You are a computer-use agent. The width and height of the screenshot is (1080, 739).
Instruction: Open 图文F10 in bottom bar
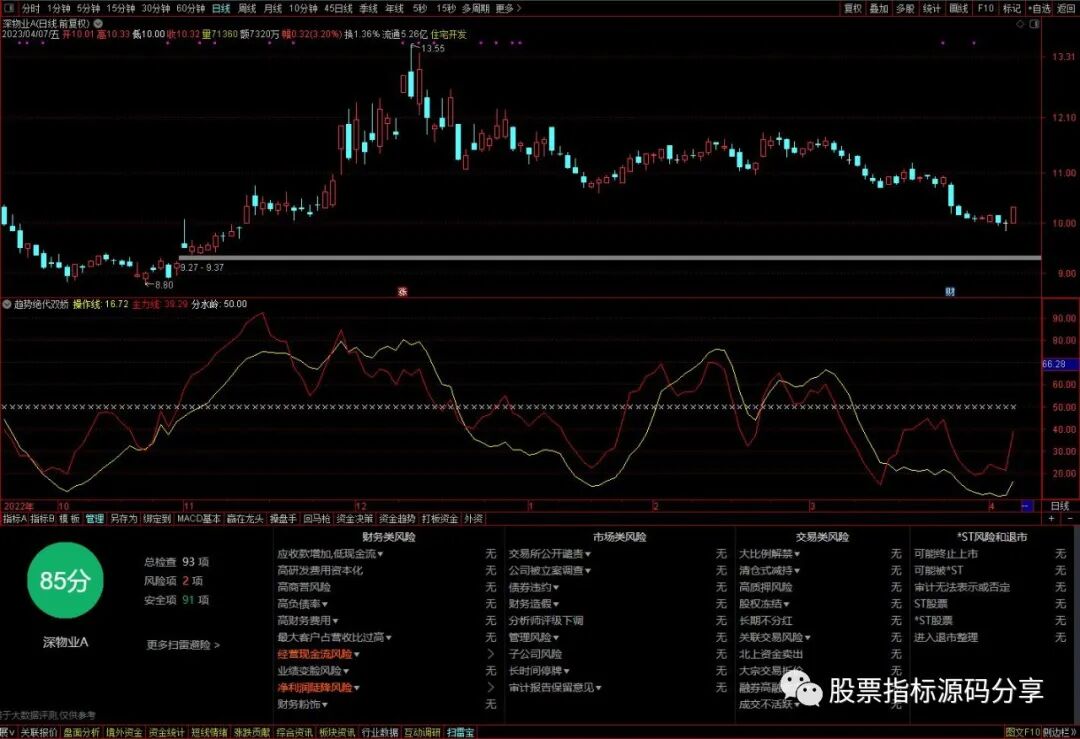click(1022, 732)
